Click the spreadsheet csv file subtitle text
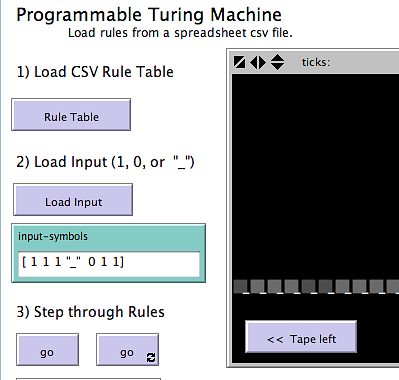The width and height of the screenshot is (399, 380). click(180, 33)
